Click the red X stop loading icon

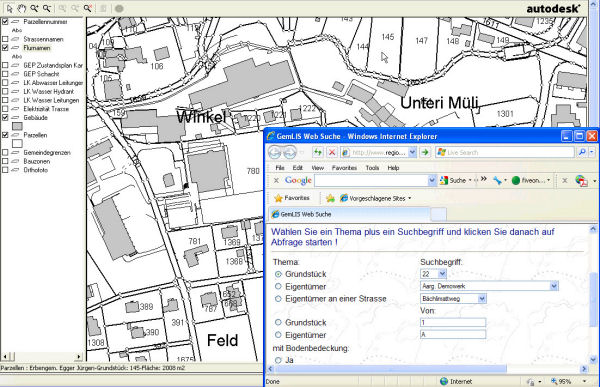(x=331, y=152)
